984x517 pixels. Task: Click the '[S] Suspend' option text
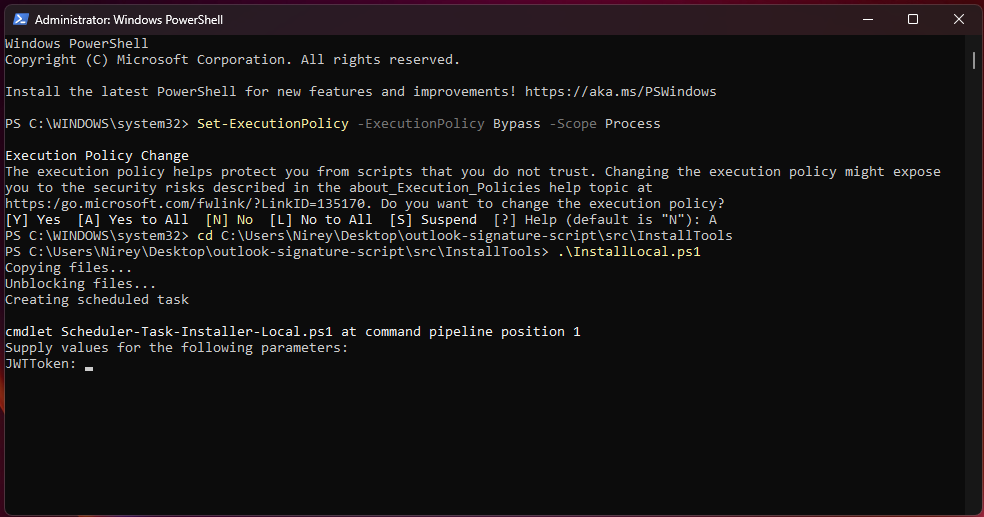433,220
